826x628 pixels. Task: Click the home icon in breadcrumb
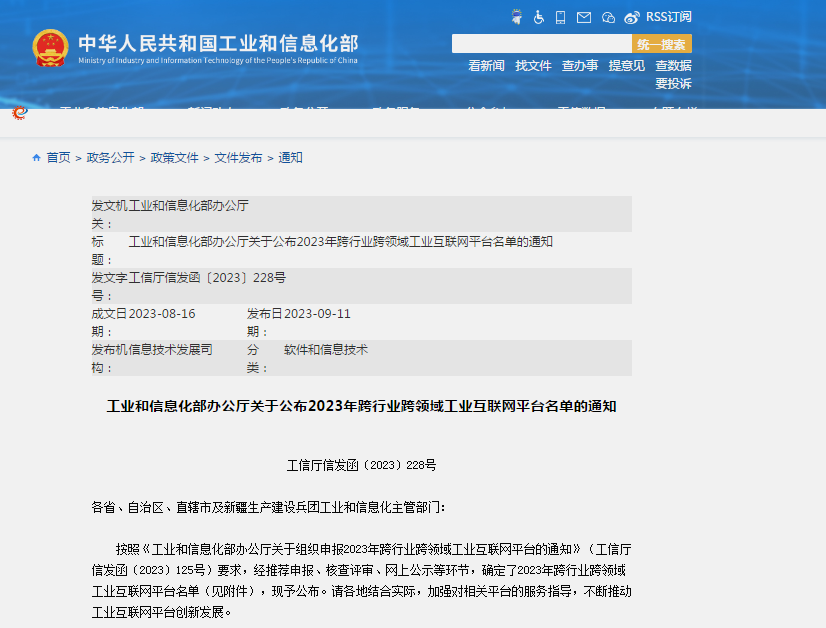37,158
